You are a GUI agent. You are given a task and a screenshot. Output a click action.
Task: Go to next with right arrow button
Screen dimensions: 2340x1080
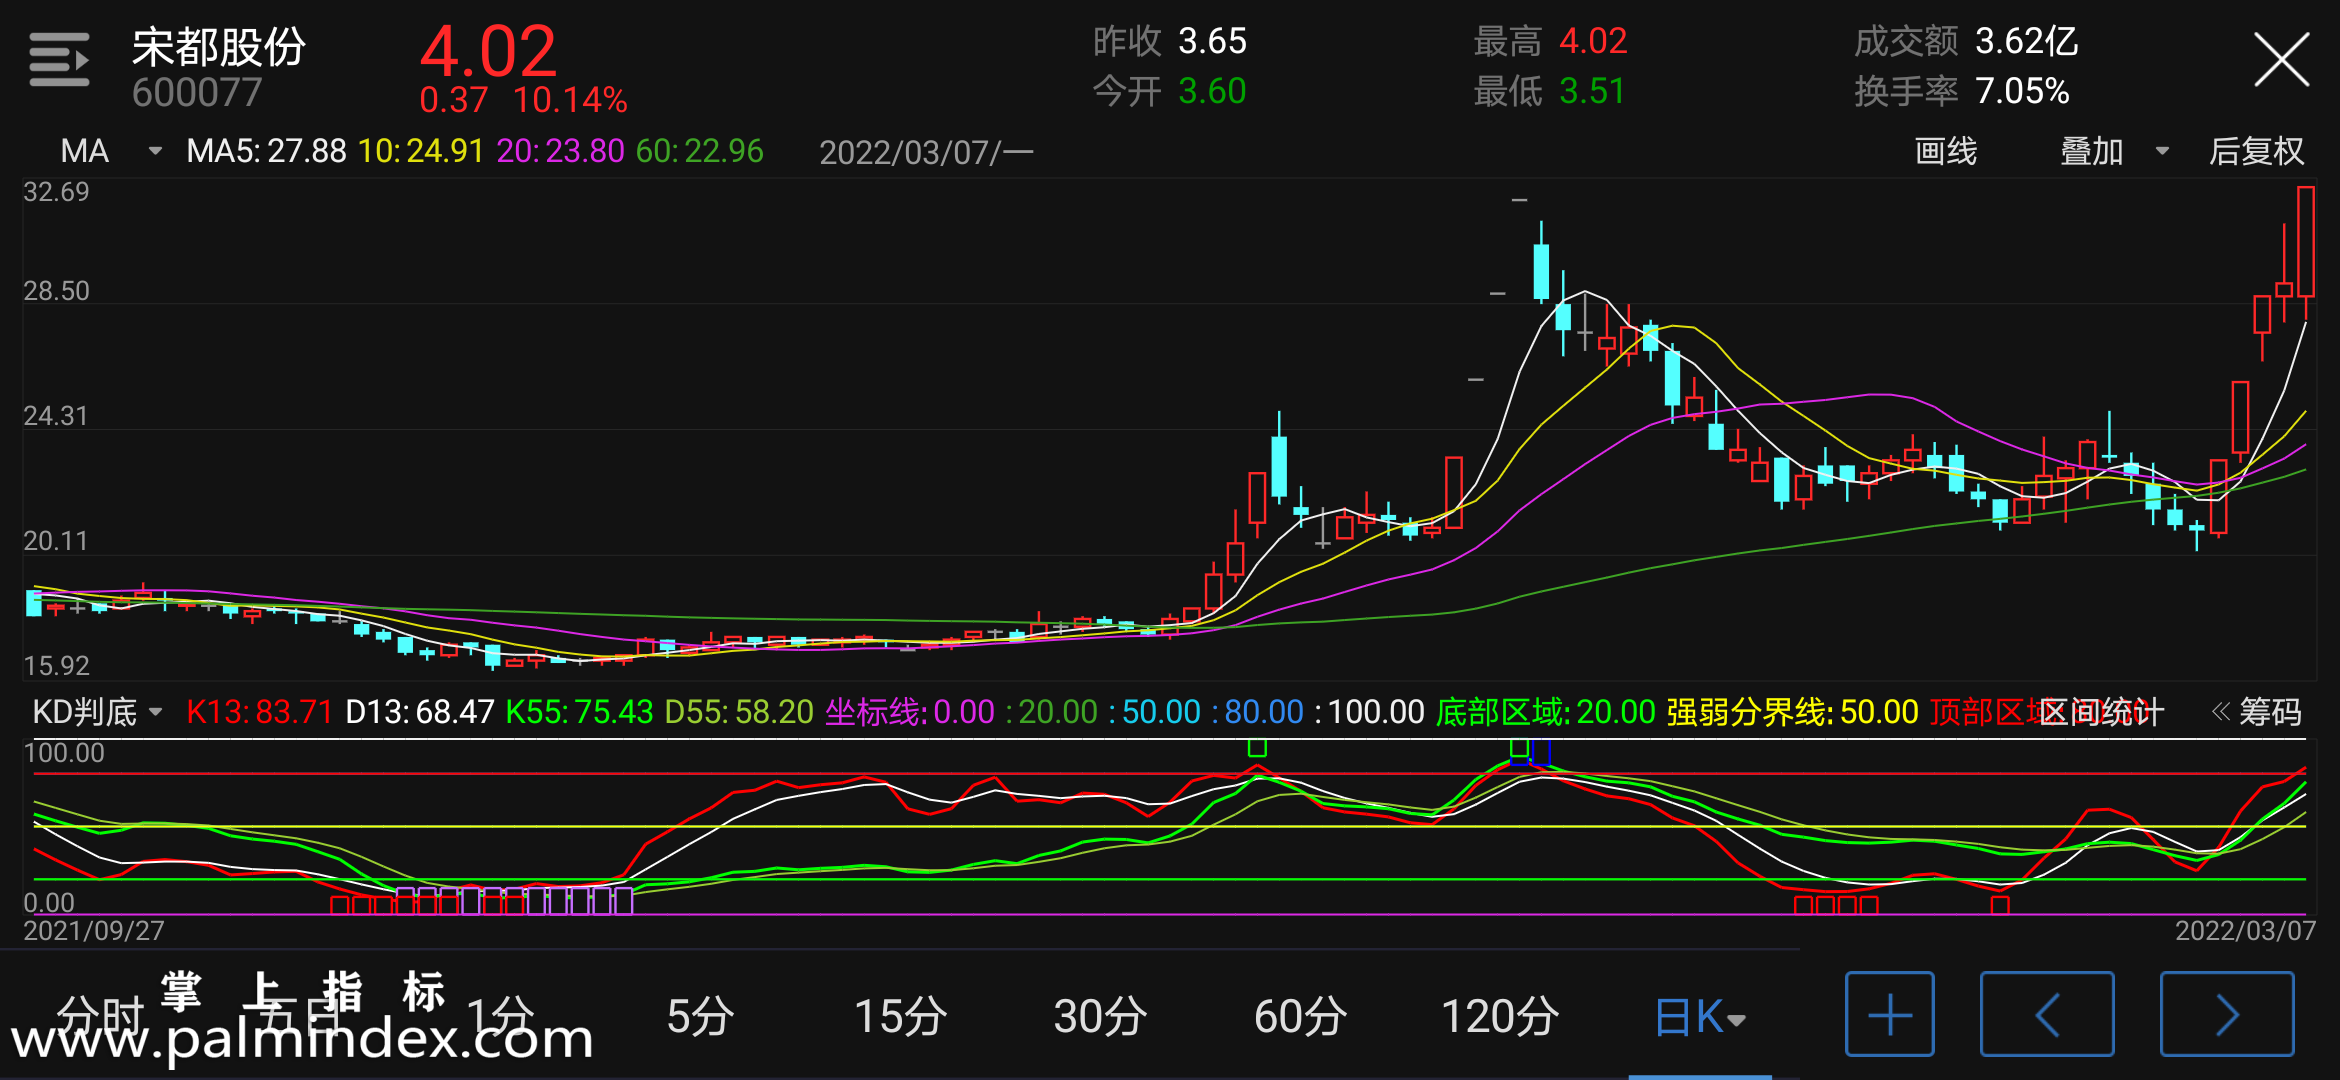[2227, 1014]
